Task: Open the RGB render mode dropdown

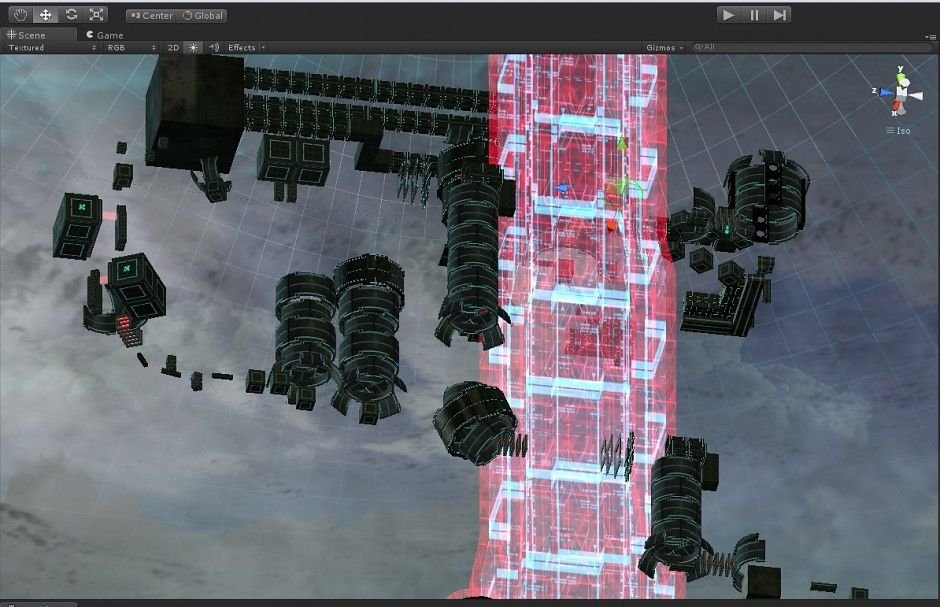Action: (130, 47)
